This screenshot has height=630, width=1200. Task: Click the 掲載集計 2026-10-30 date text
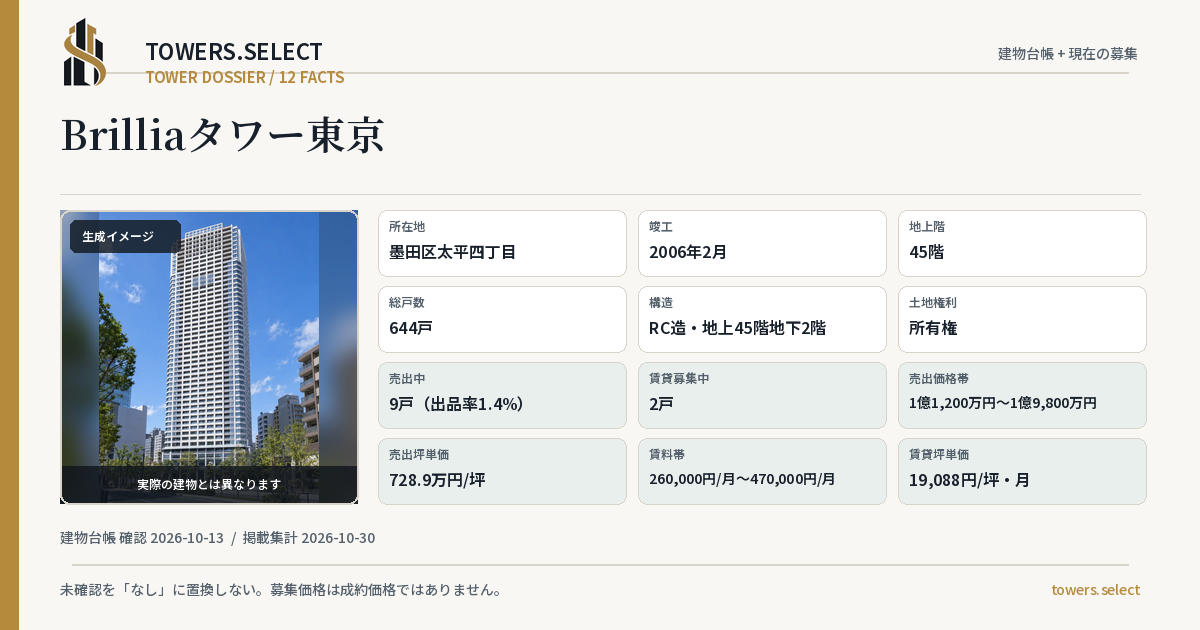tap(309, 538)
